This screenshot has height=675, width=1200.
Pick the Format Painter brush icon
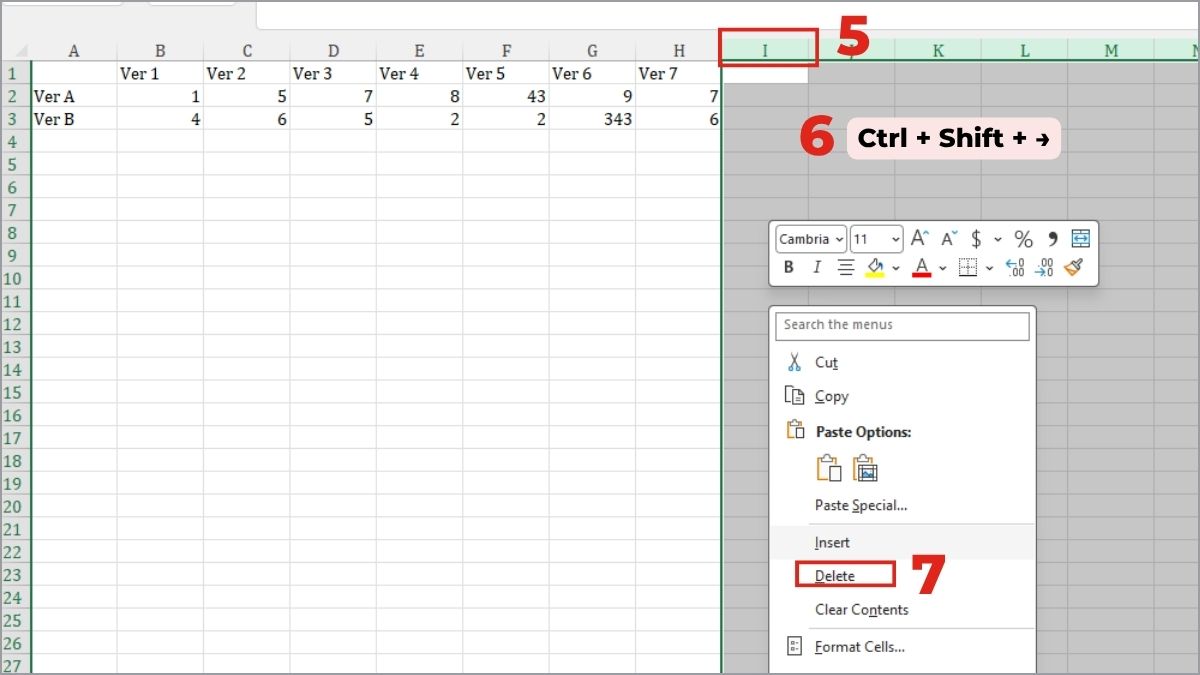pos(1073,268)
